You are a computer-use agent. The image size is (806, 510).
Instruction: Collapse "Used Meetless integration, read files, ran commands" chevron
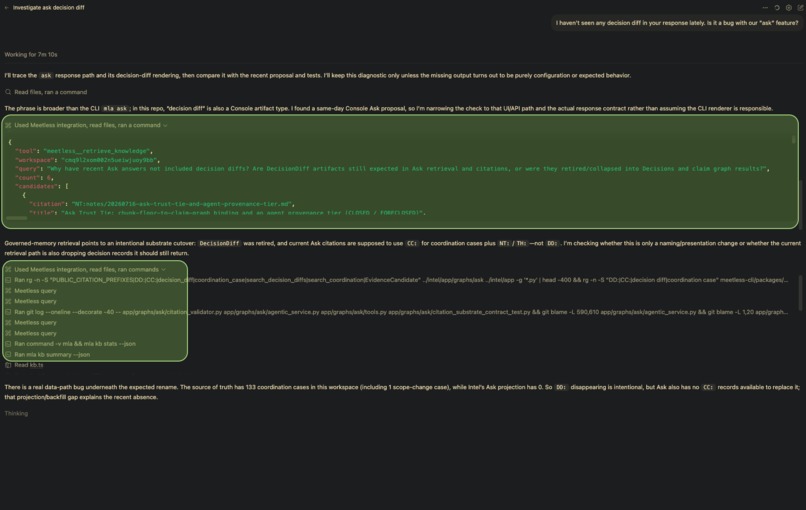coord(163,269)
